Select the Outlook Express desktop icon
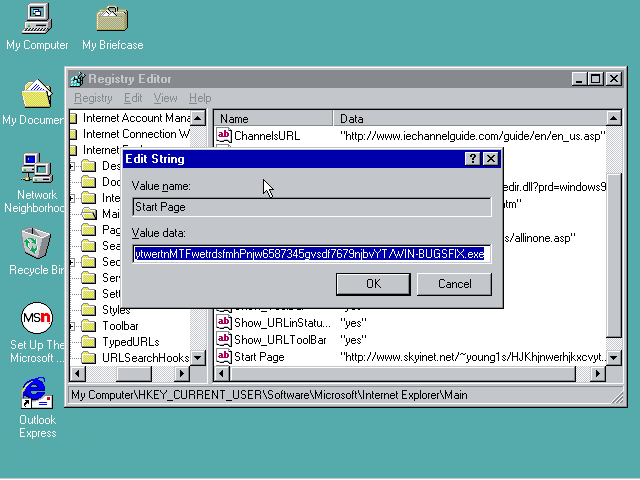640x480 pixels. [x=37, y=393]
